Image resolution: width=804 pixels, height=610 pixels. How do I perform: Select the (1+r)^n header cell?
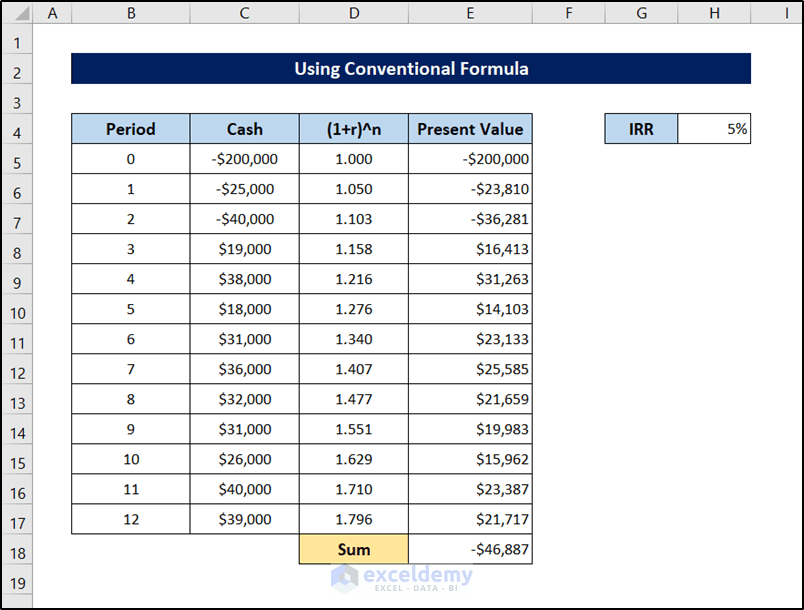pos(353,129)
